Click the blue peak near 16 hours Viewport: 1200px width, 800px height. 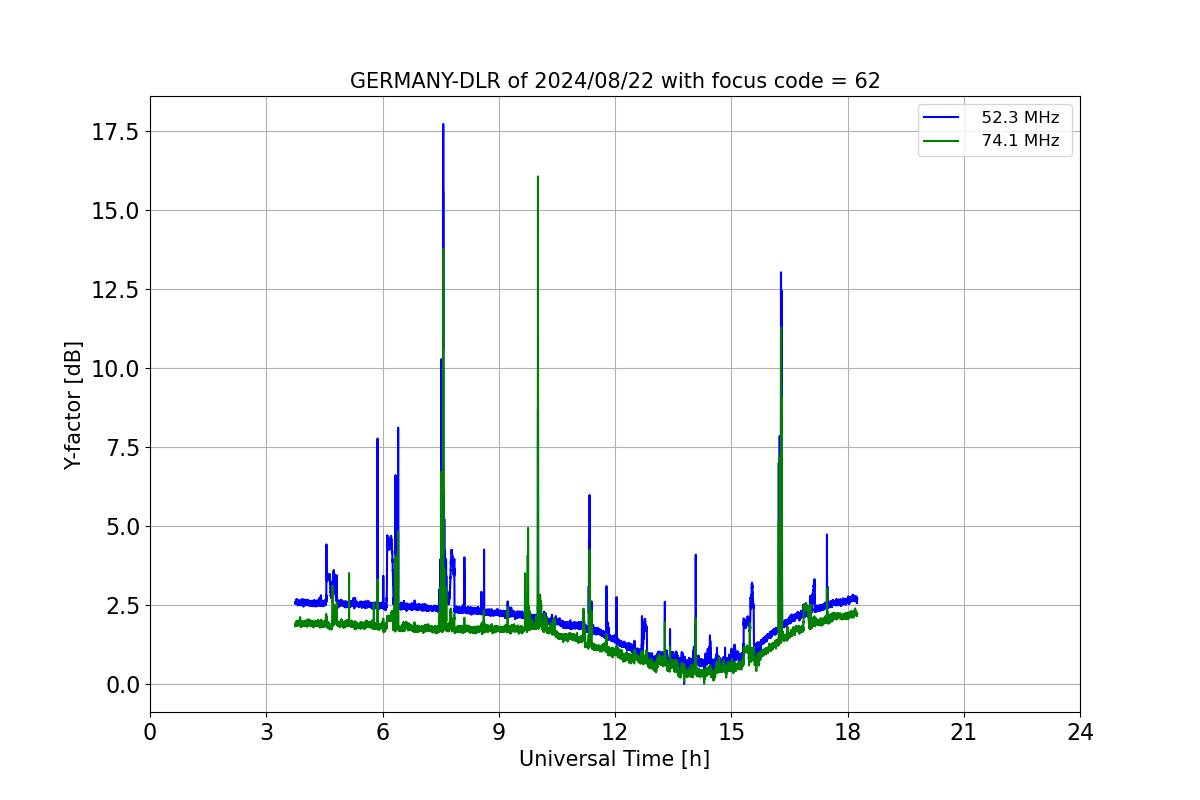click(781, 275)
